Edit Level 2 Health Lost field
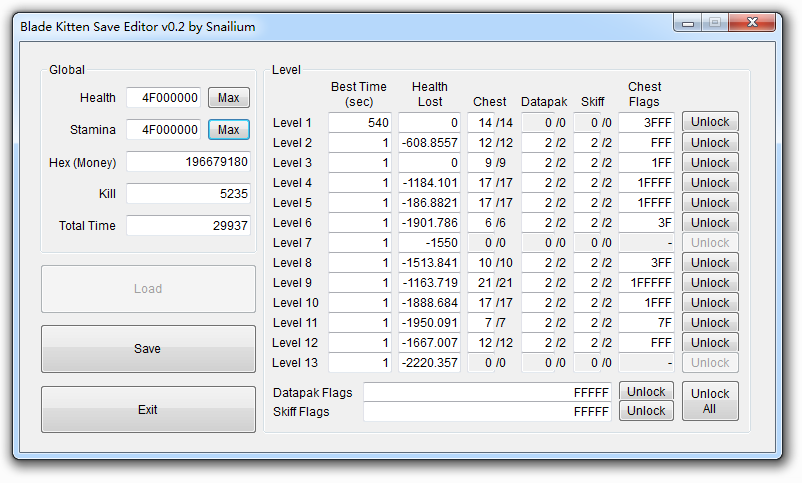The width and height of the screenshot is (802, 483). click(x=430, y=143)
